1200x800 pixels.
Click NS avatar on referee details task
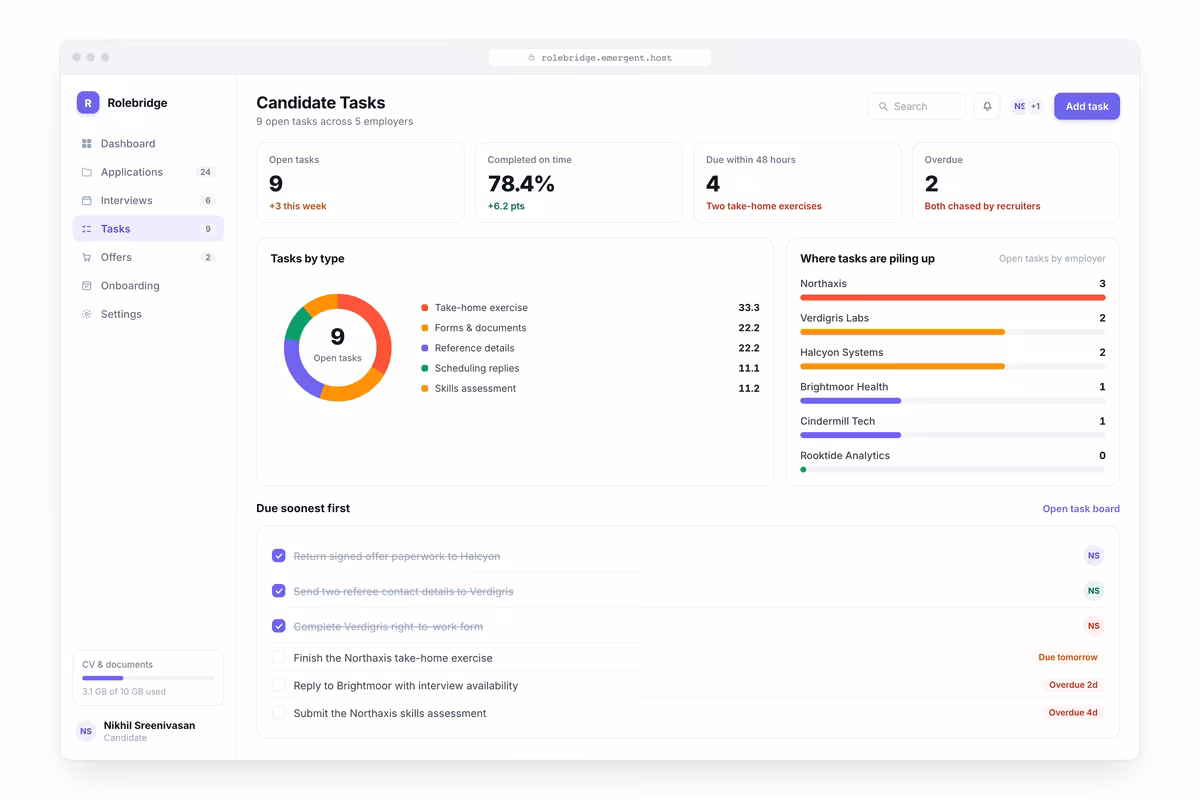point(1093,591)
